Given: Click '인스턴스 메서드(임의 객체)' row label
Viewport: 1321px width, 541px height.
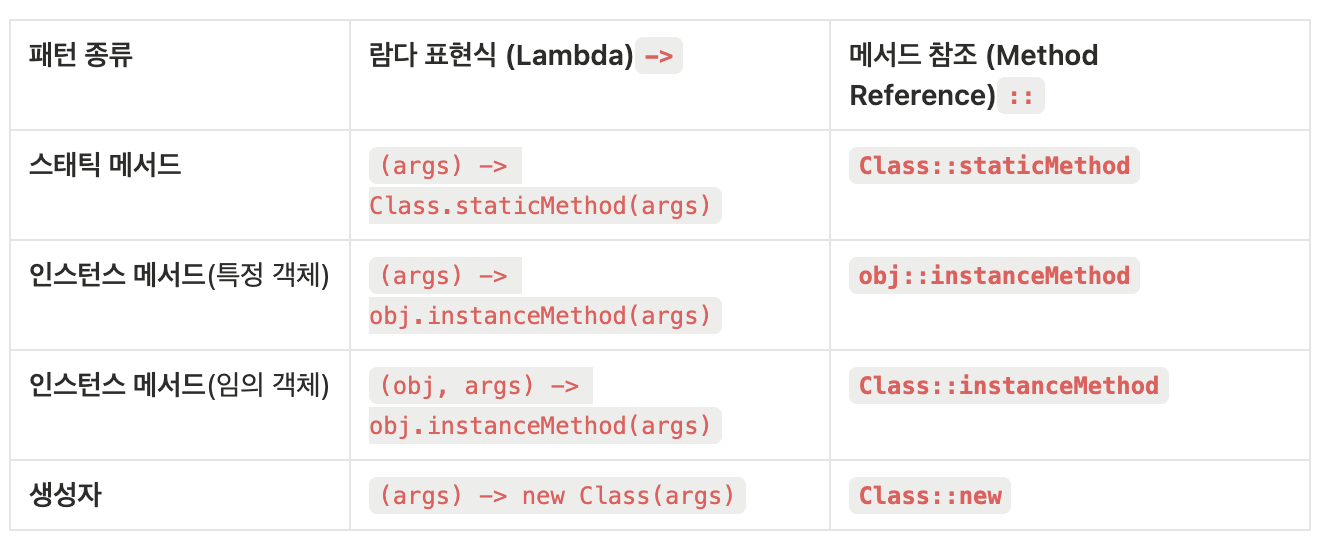Looking at the screenshot, I should [180, 385].
